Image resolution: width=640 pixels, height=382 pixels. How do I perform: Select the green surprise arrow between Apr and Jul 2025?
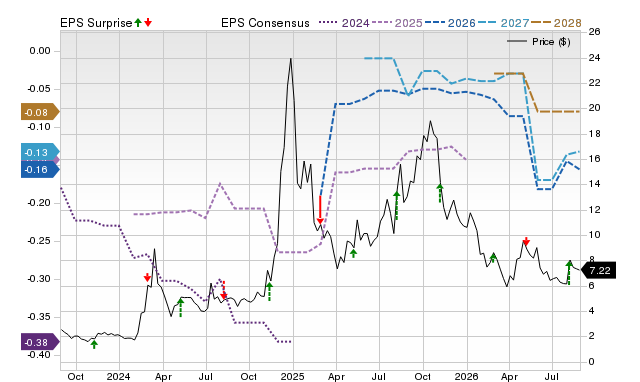tap(353, 253)
